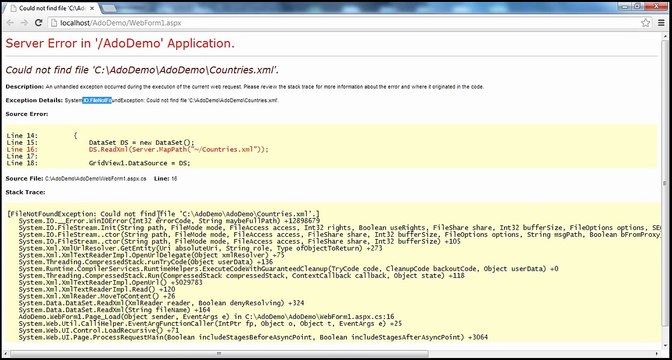The height and width of the screenshot is (360, 672).
Task: Click the red 'DS.ReadXml(Server.MapPath' line 16
Action: click(x=178, y=150)
